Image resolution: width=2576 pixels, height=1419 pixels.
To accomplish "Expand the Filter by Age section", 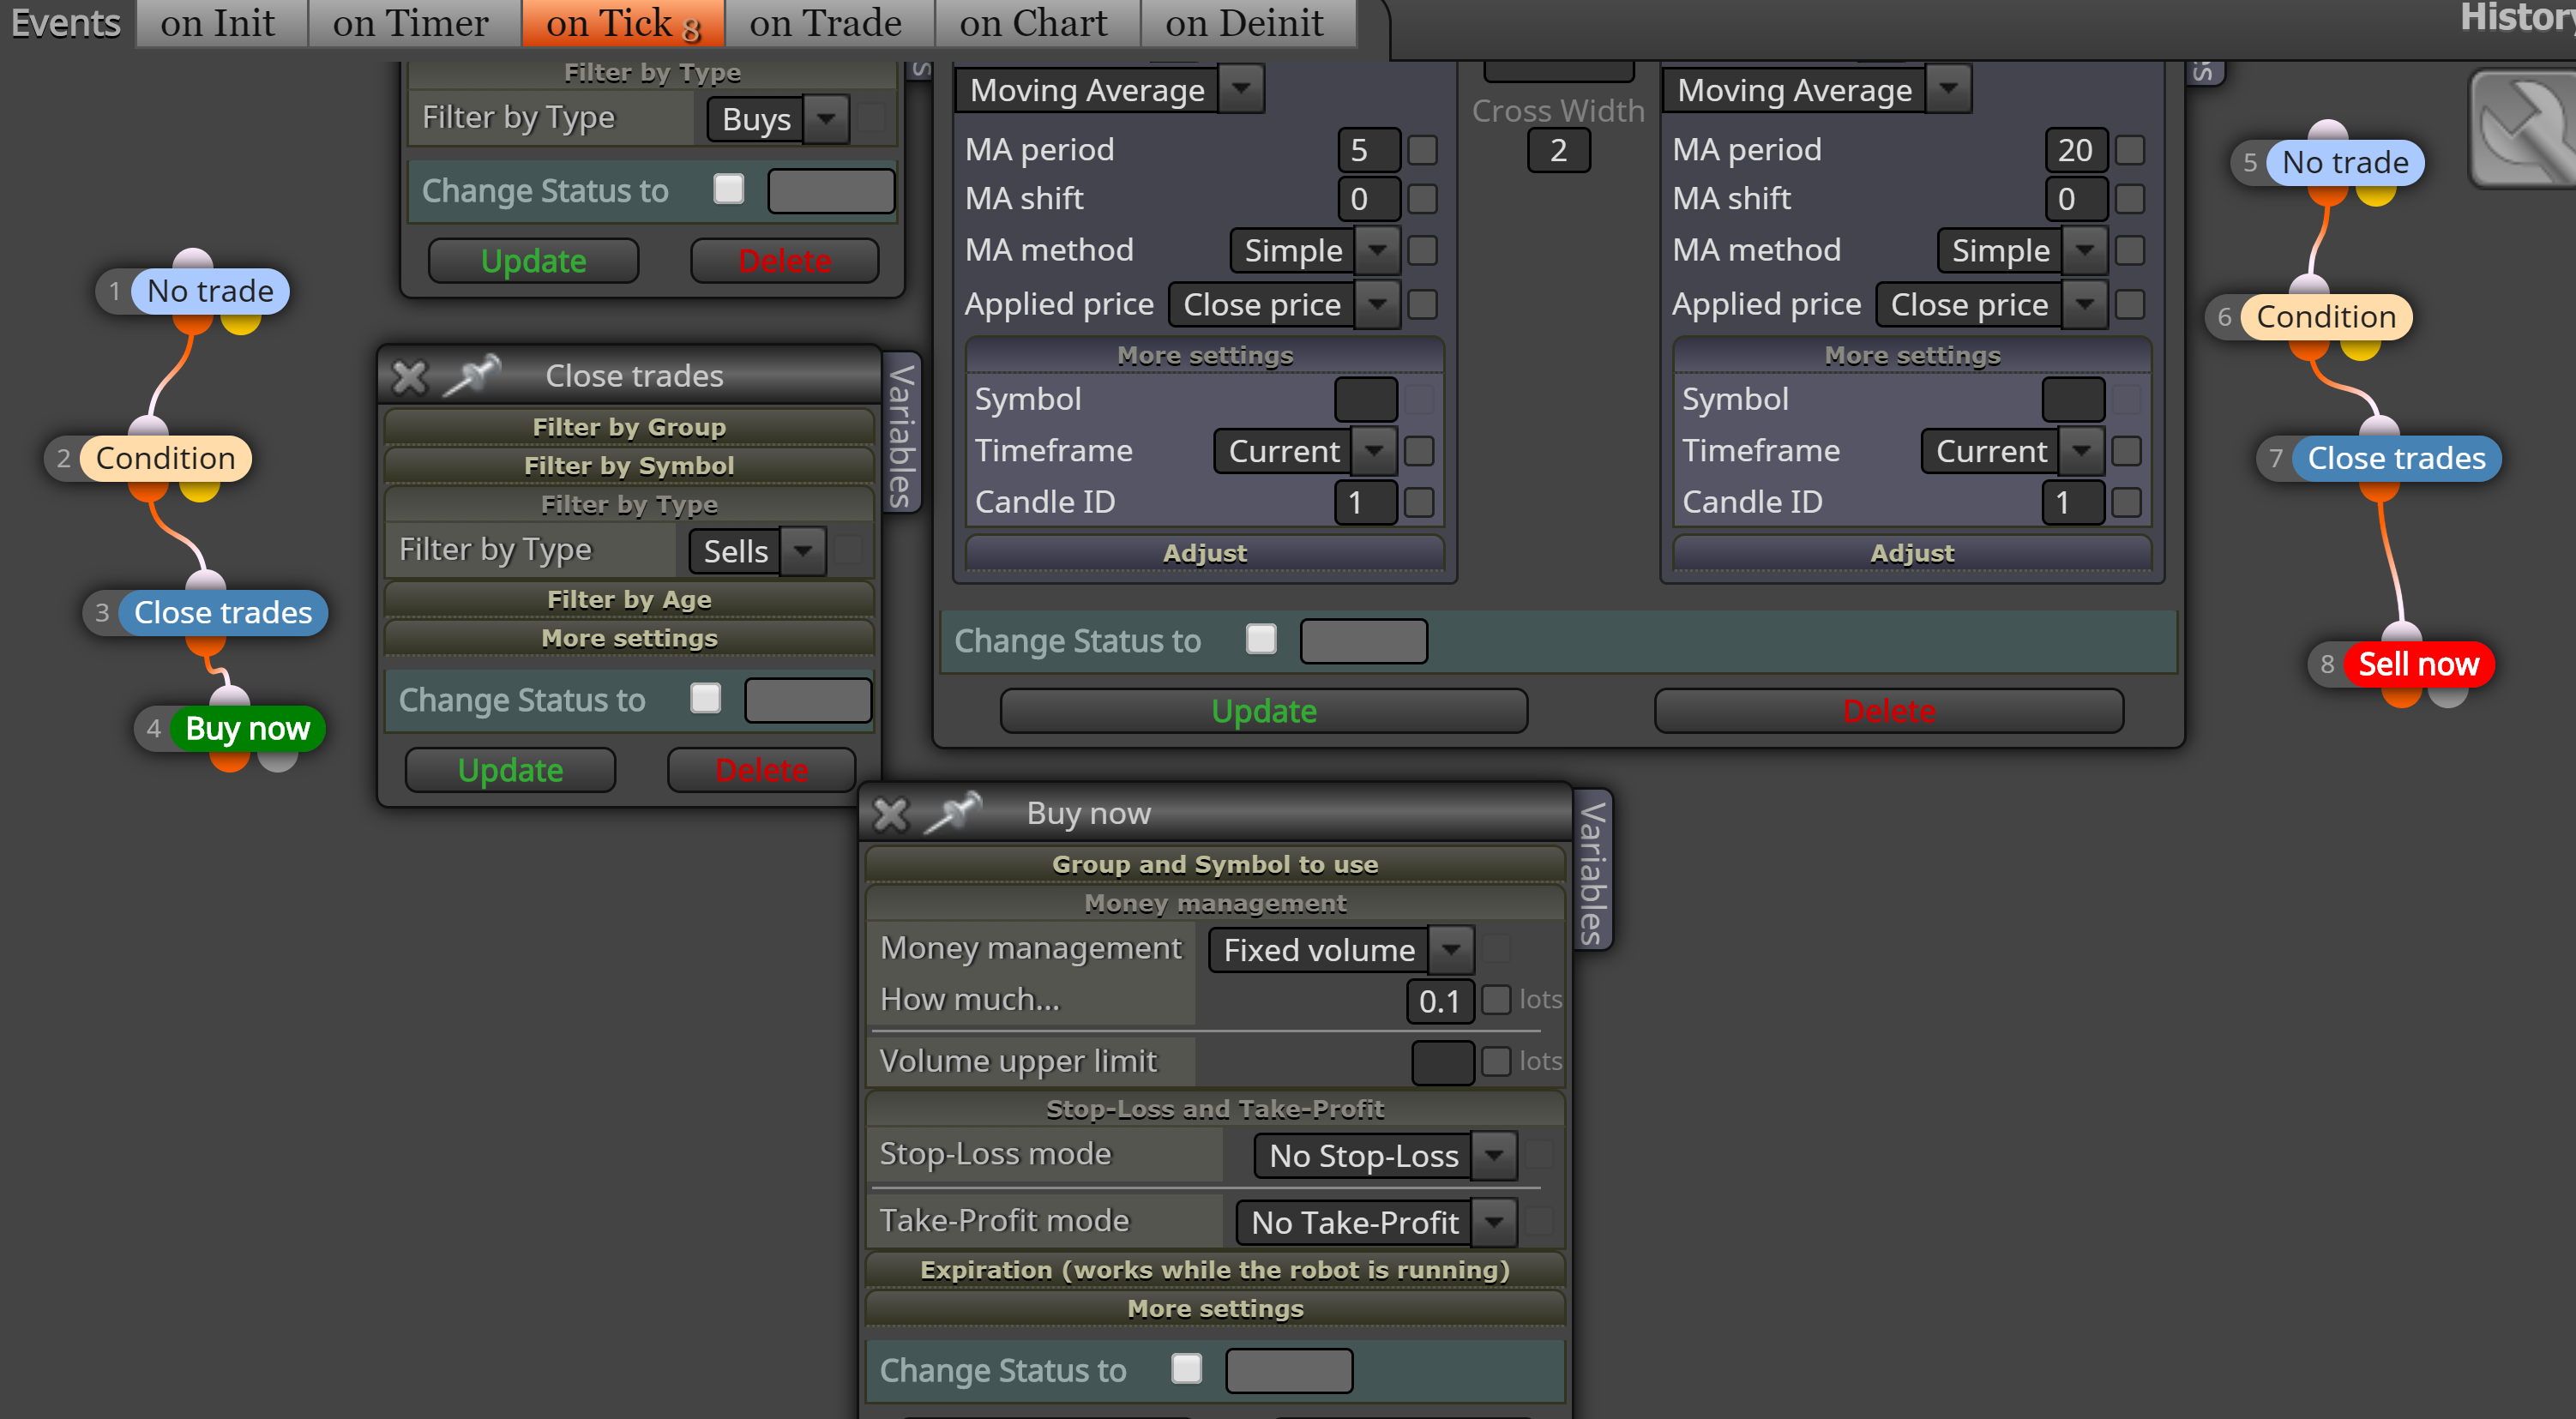I will click(x=629, y=599).
